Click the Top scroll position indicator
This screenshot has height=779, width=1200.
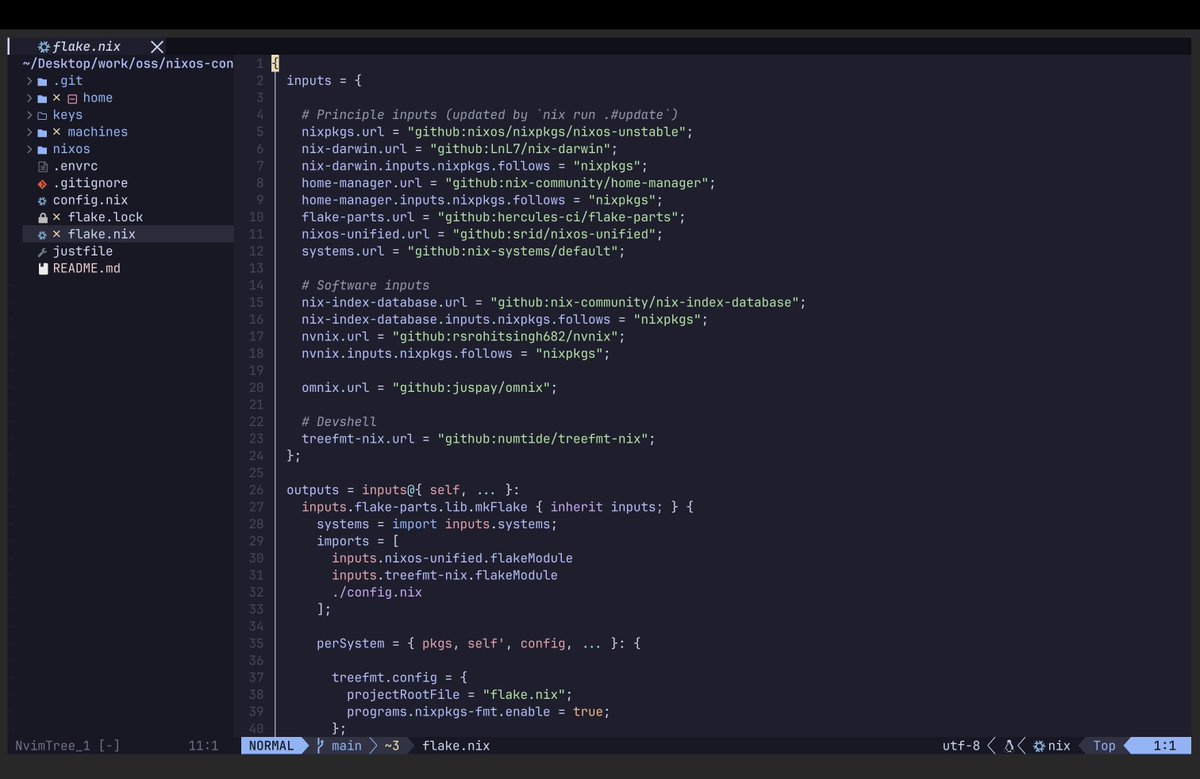1104,746
